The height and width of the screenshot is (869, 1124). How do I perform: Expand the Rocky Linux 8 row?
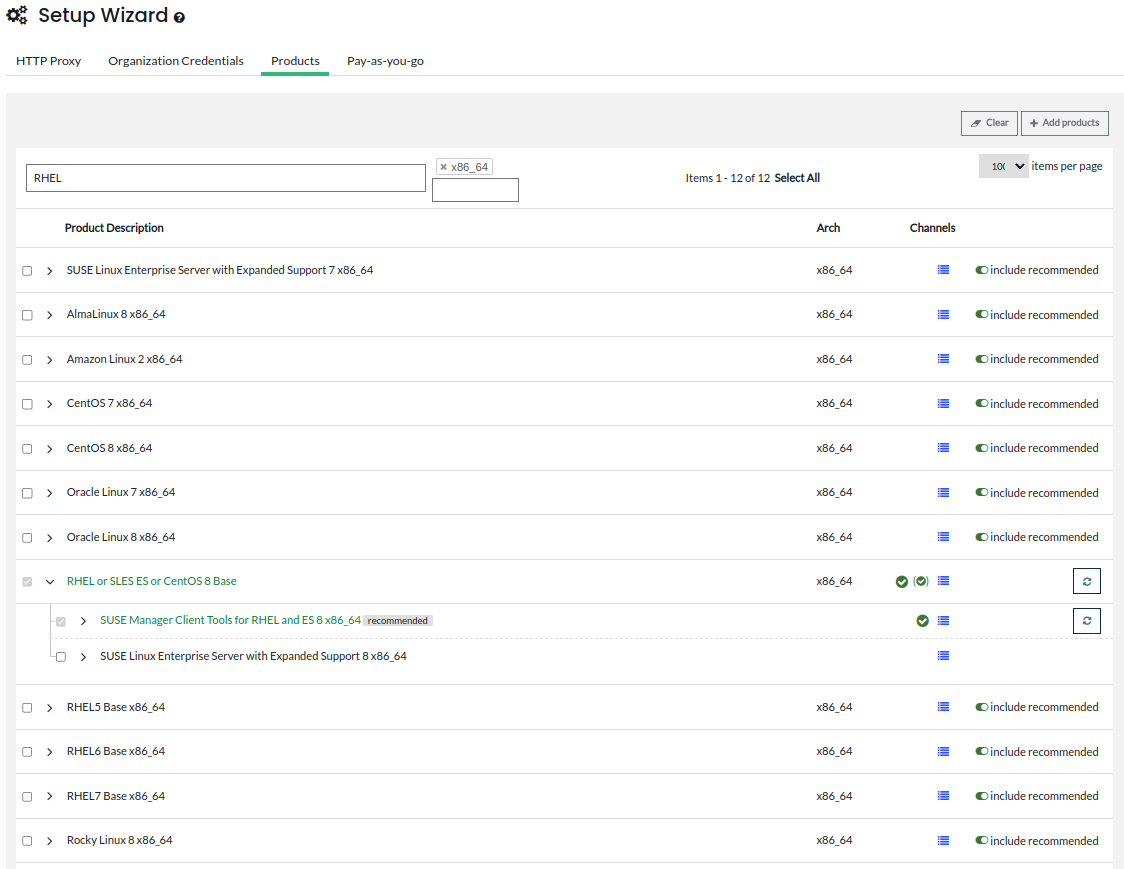pyautogui.click(x=49, y=840)
